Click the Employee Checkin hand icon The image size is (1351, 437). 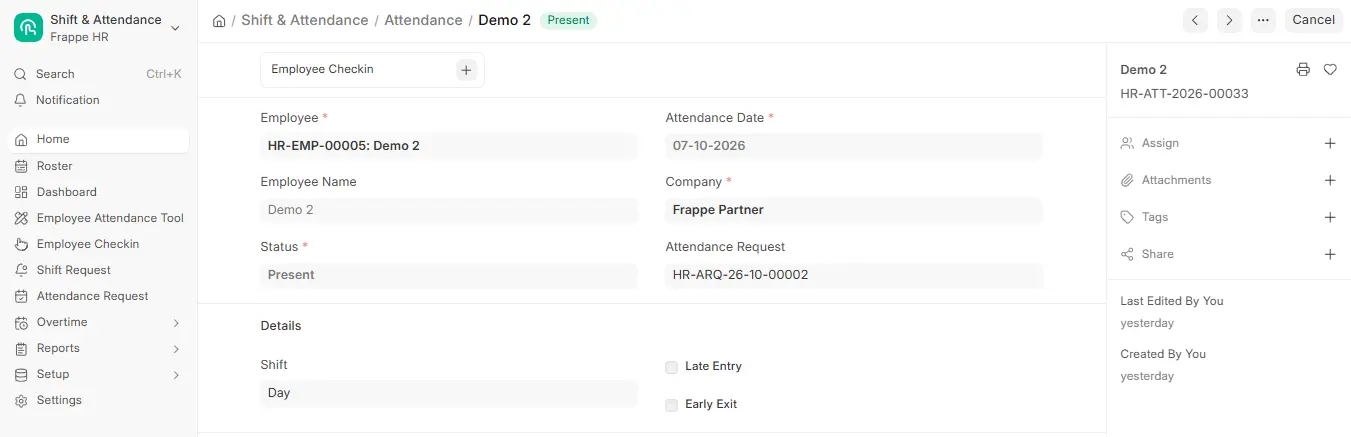(22, 244)
